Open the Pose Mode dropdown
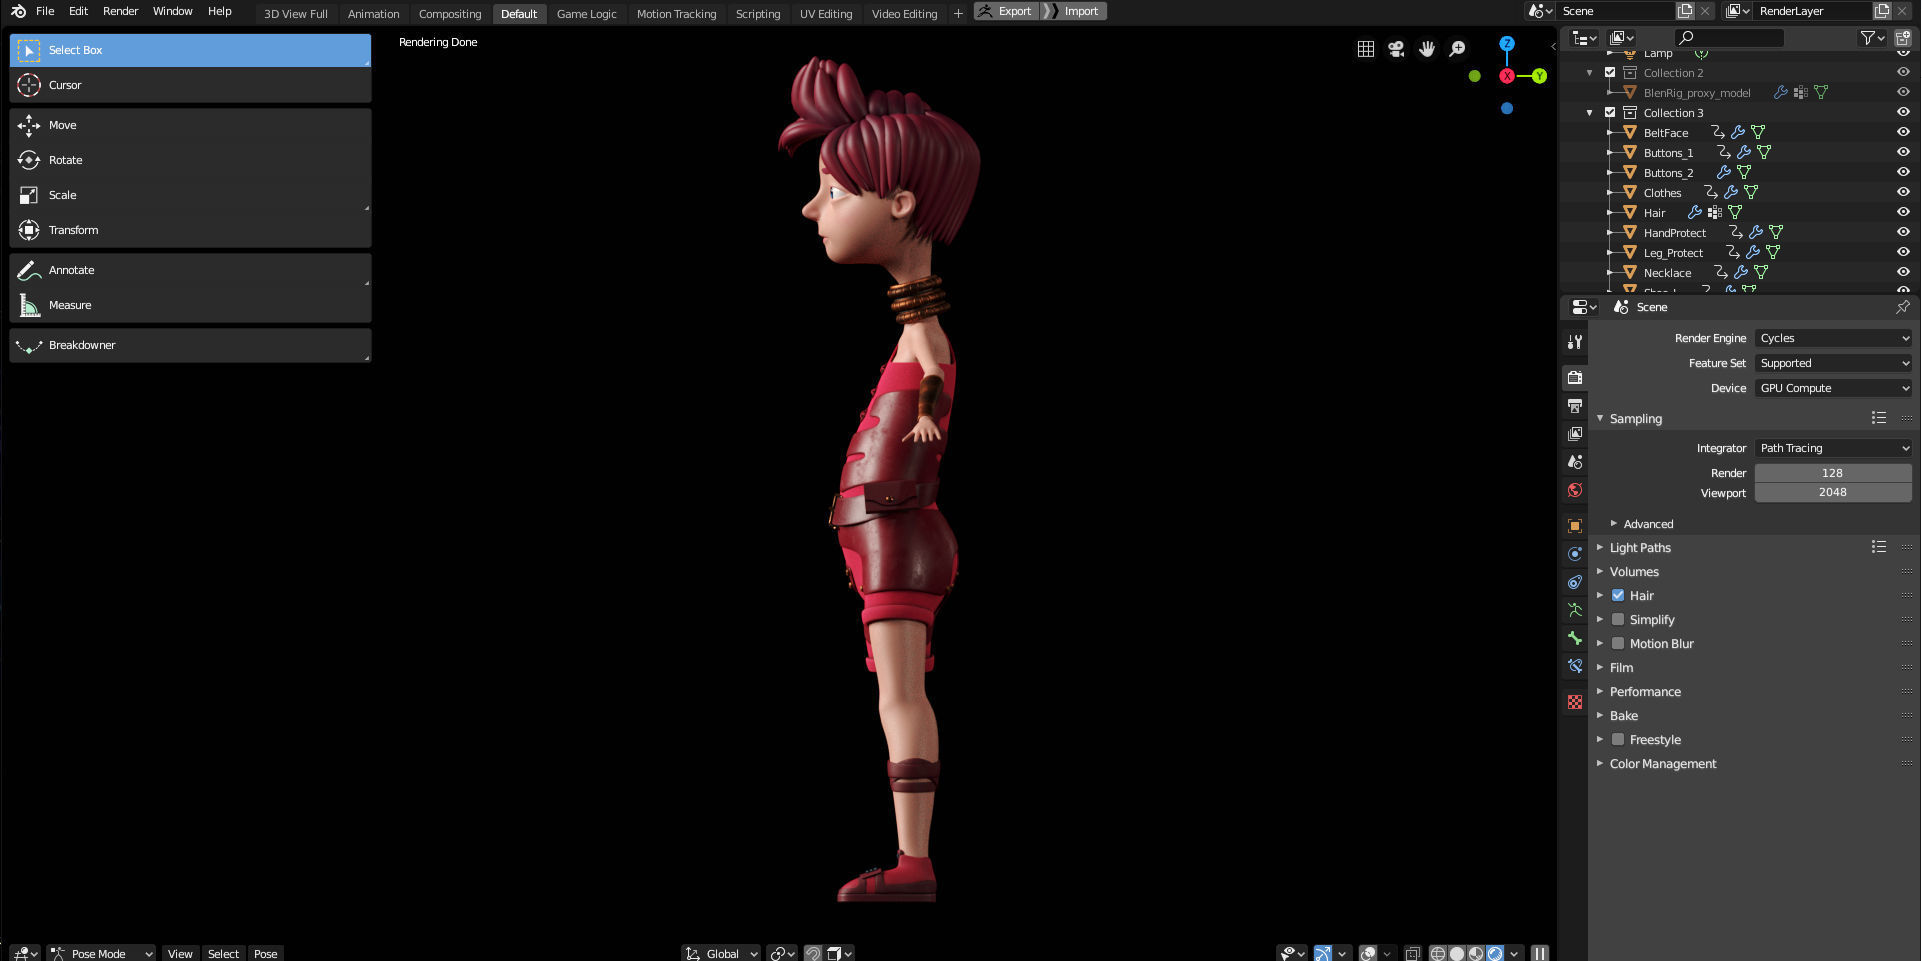Screen dimensions: 1922x961 (x=102, y=953)
